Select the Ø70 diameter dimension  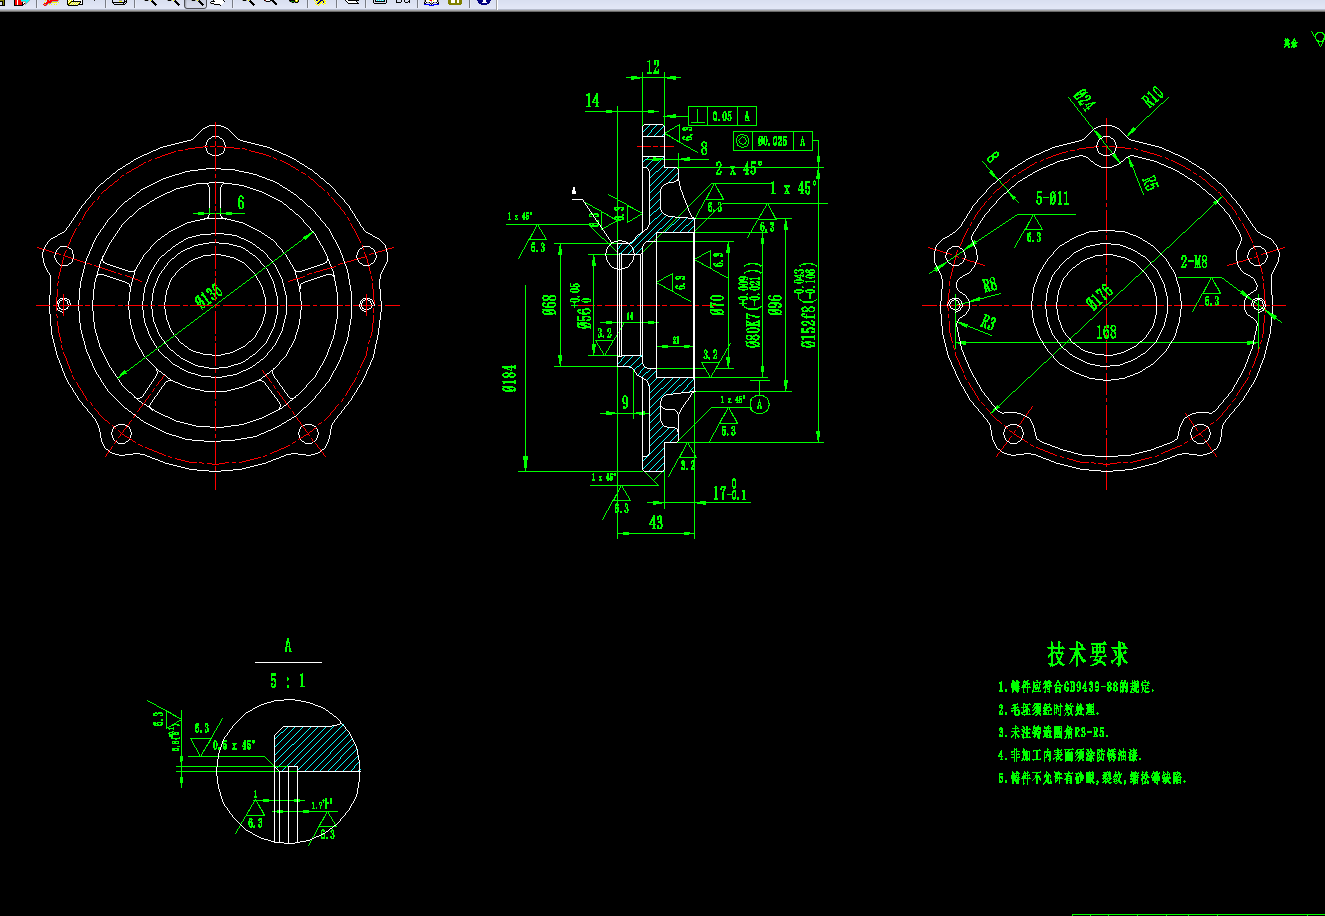717,305
